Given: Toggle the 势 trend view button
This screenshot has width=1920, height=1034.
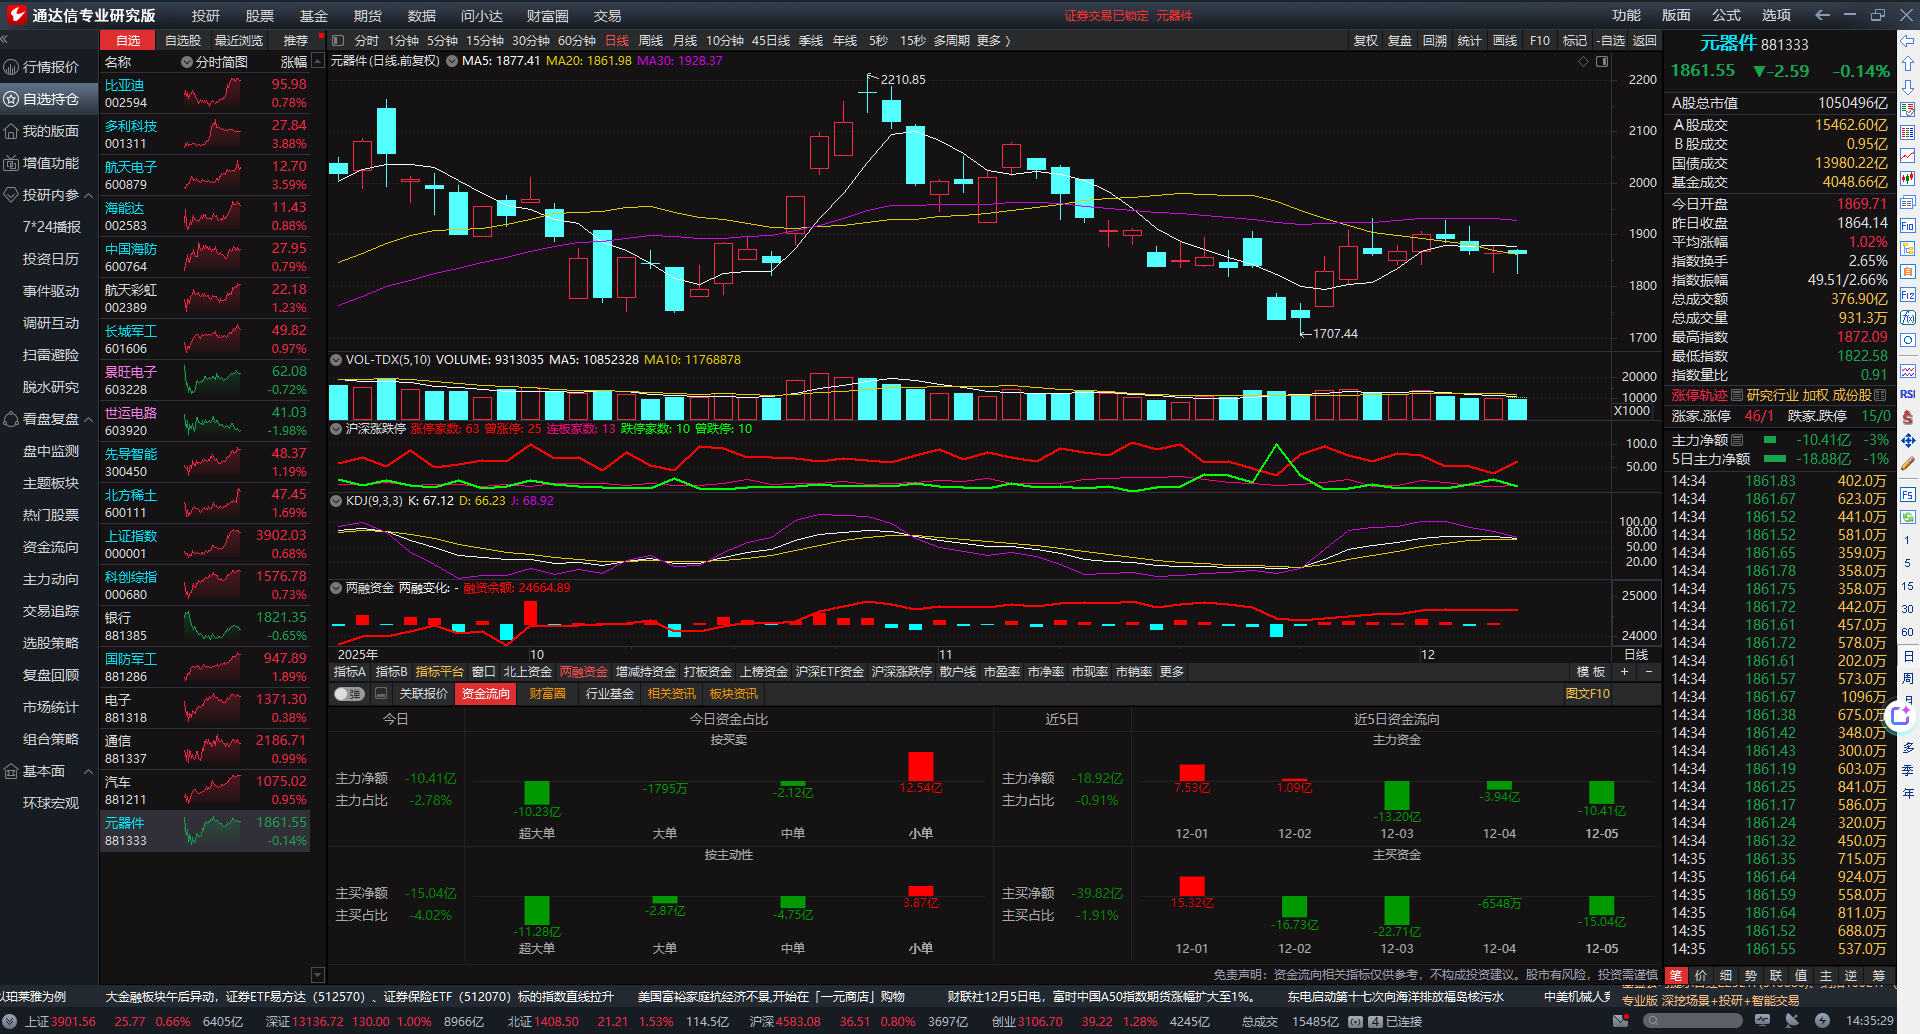Looking at the screenshot, I should click(1751, 975).
